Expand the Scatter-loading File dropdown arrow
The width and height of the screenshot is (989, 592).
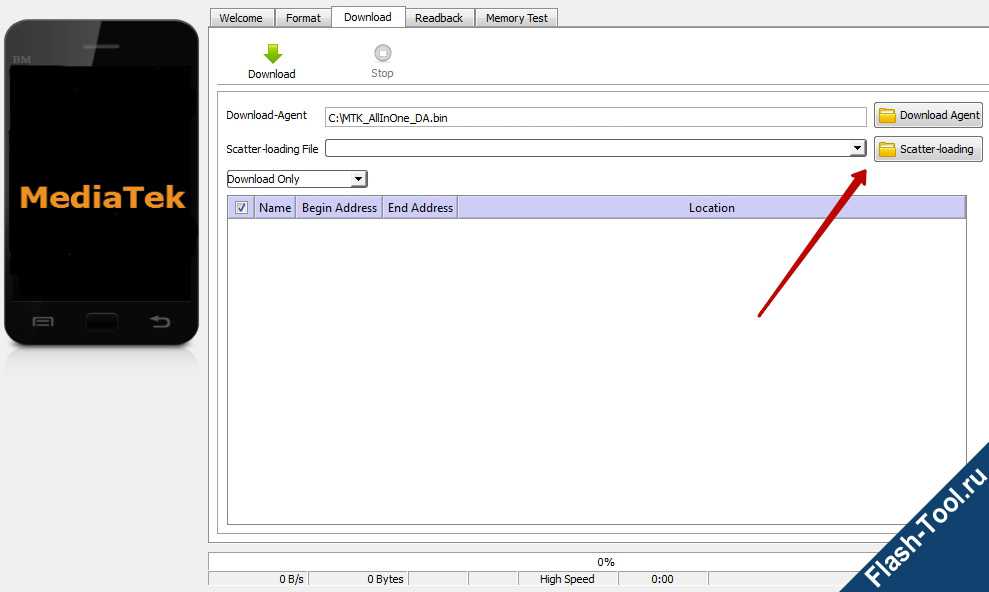click(x=857, y=148)
